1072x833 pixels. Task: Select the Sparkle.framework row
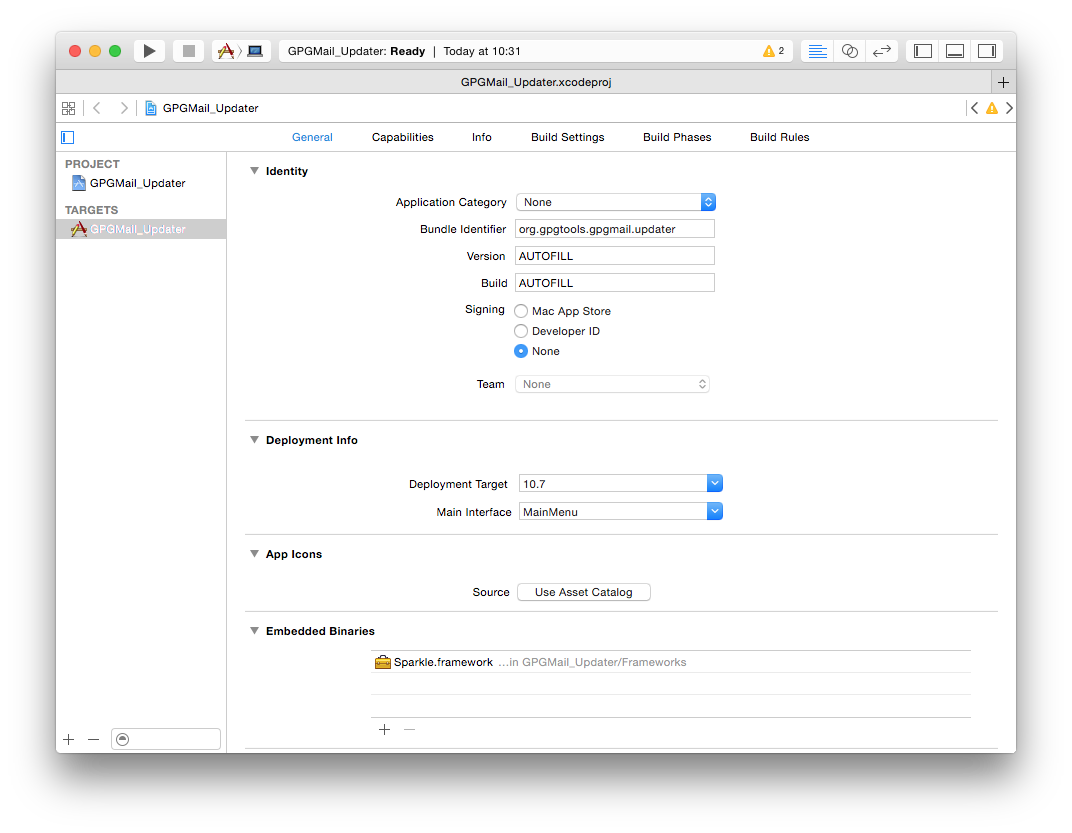671,662
